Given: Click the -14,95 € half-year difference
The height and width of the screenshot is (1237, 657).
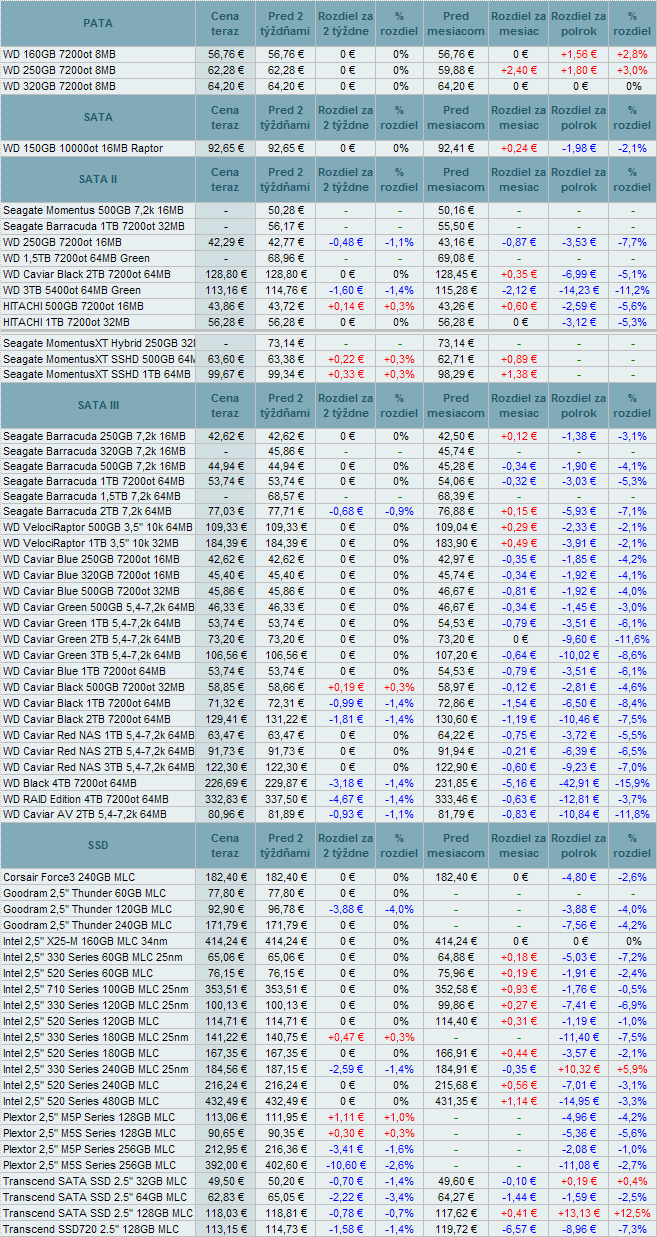Looking at the screenshot, I should point(578,1100).
